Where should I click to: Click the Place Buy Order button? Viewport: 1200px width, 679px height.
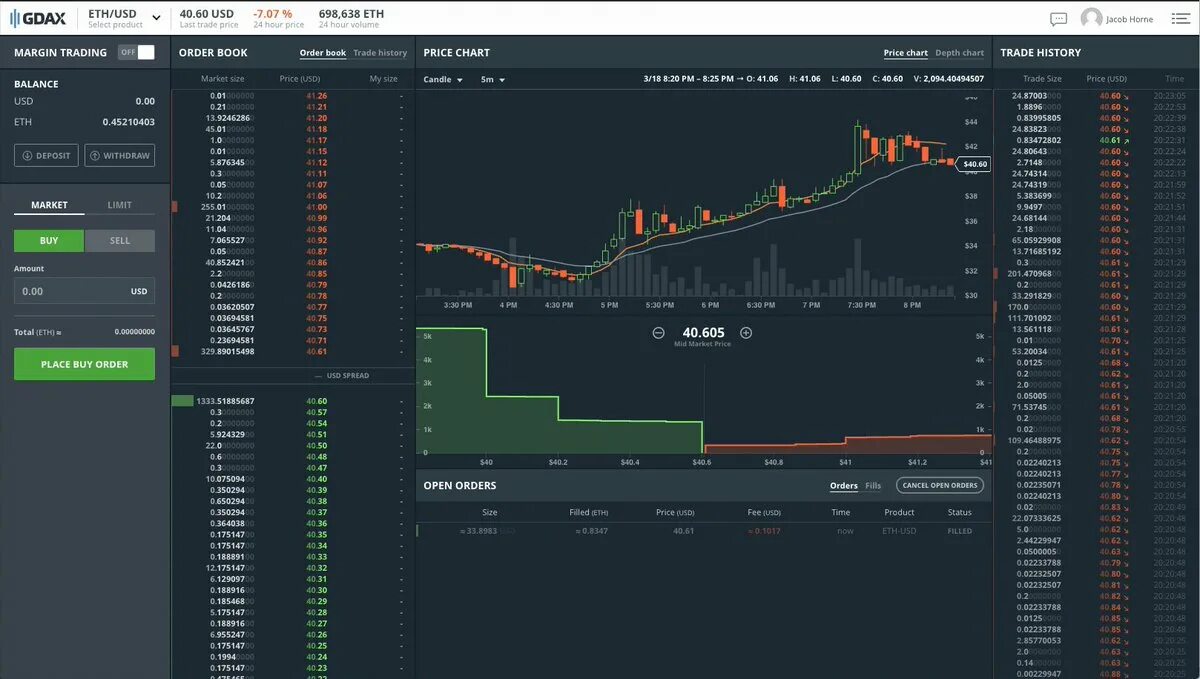[x=83, y=364]
